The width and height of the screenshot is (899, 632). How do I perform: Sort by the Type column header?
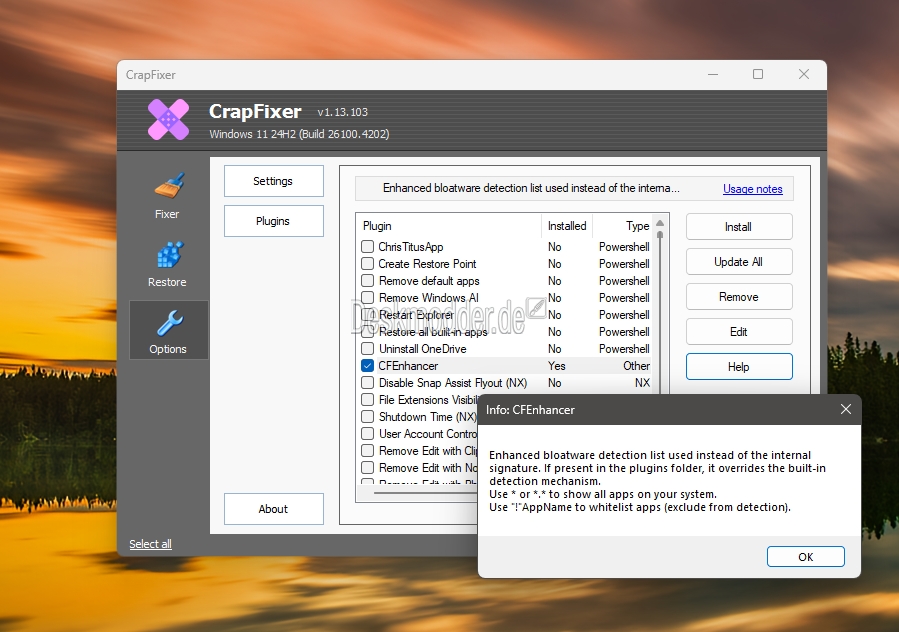[x=623, y=226]
